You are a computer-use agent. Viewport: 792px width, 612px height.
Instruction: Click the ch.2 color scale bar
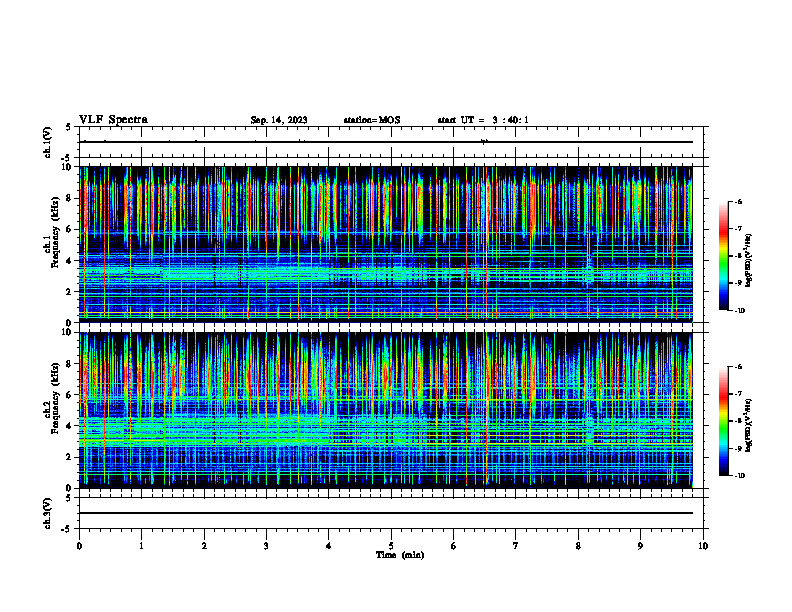pos(723,421)
